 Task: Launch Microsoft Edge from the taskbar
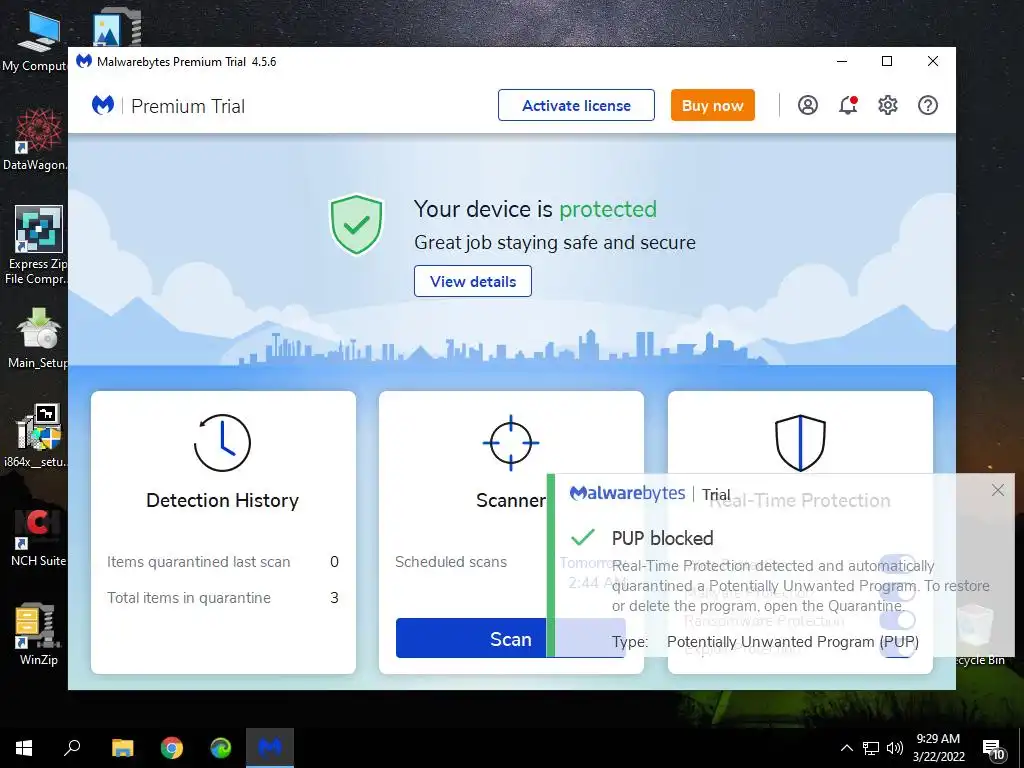pos(221,748)
